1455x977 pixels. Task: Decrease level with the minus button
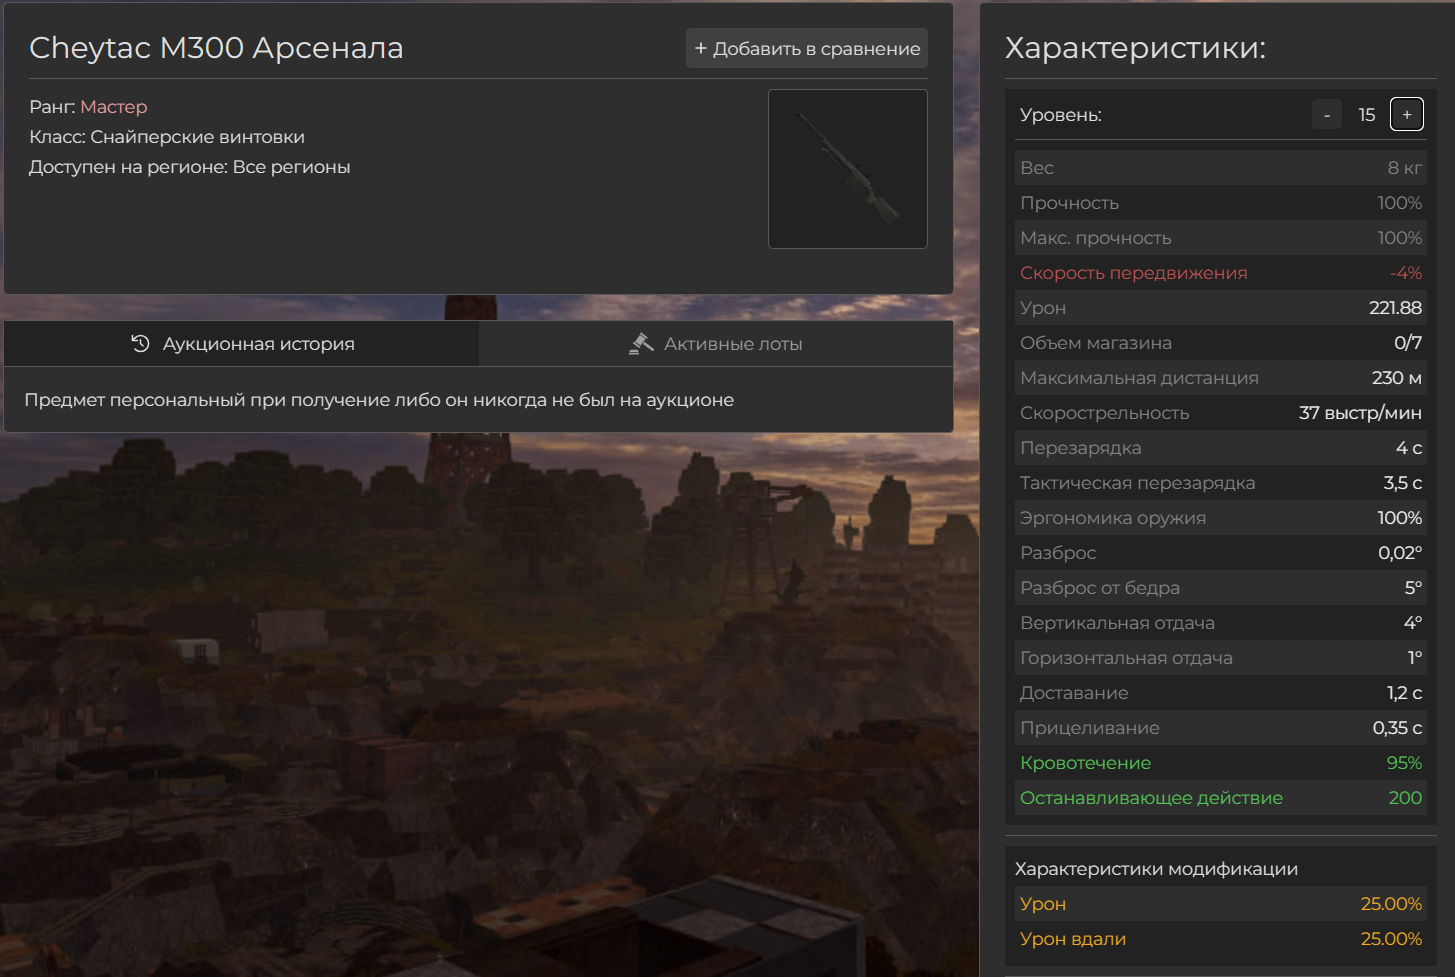tap(1327, 115)
